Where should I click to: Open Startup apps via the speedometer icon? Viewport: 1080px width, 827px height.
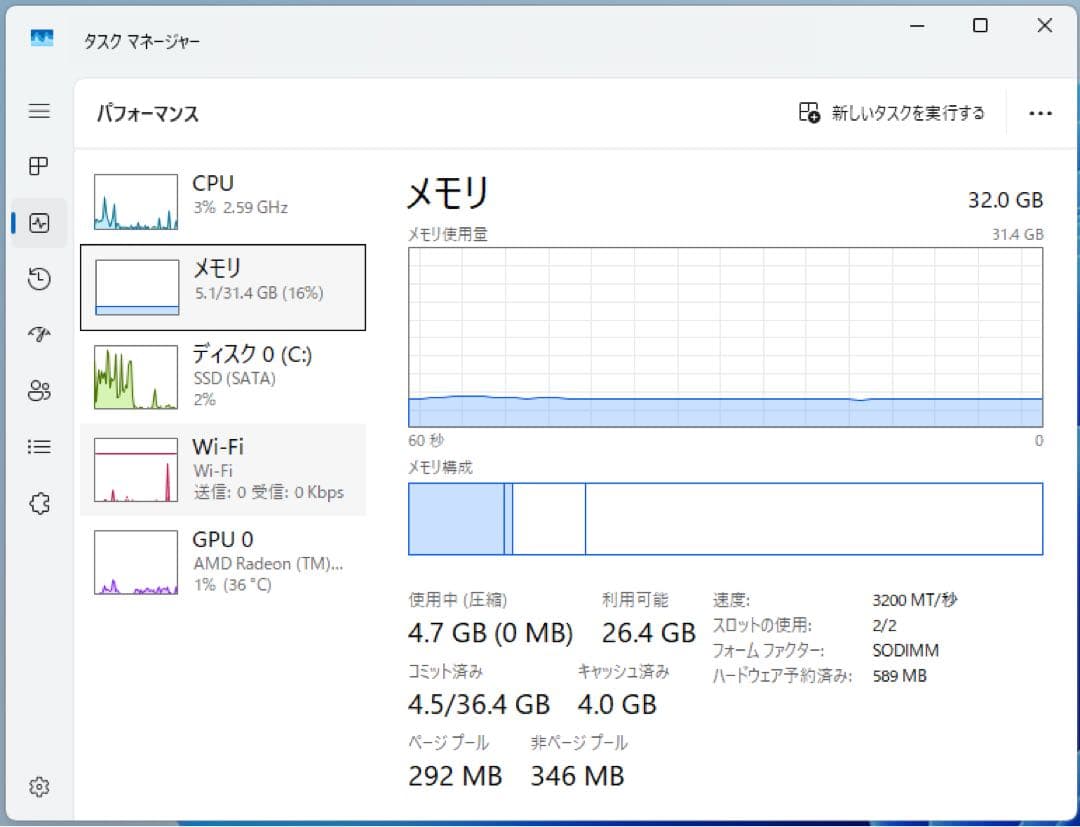coord(38,335)
